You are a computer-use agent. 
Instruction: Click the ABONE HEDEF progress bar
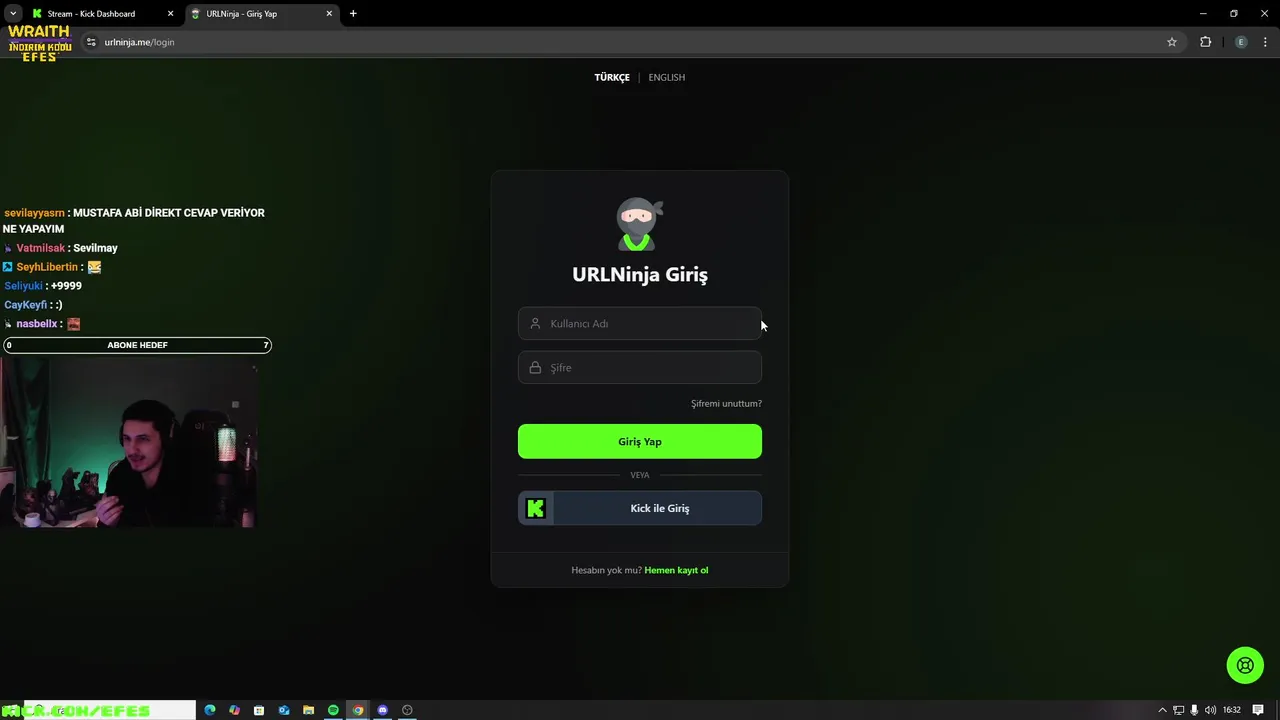[x=137, y=345]
